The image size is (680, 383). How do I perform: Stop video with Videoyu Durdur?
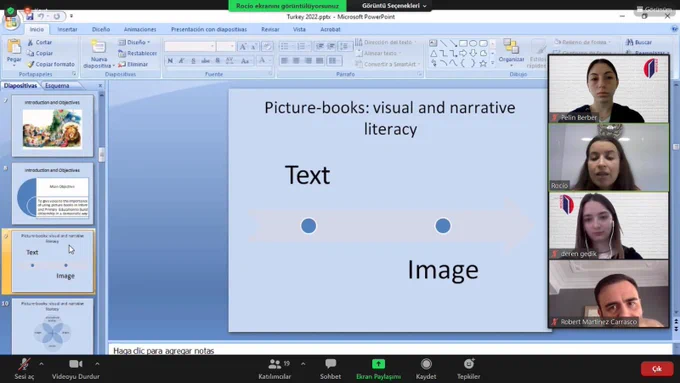(76, 369)
